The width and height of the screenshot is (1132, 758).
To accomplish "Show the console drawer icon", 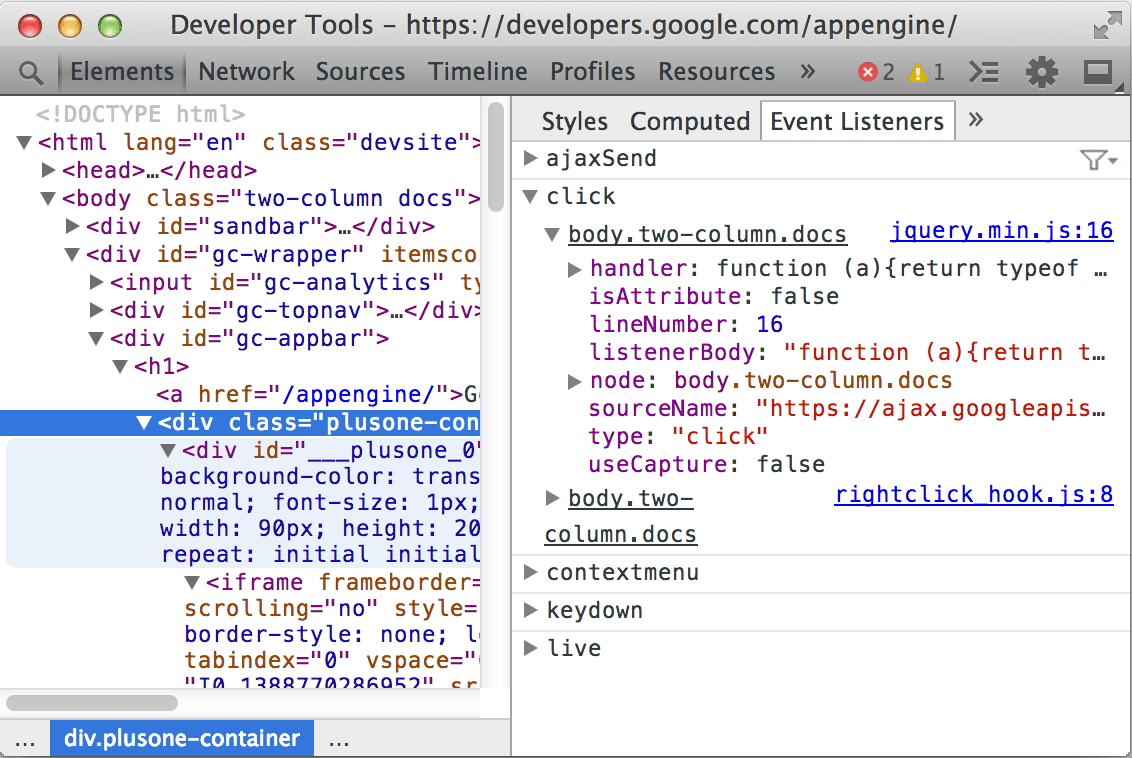I will tap(984, 72).
